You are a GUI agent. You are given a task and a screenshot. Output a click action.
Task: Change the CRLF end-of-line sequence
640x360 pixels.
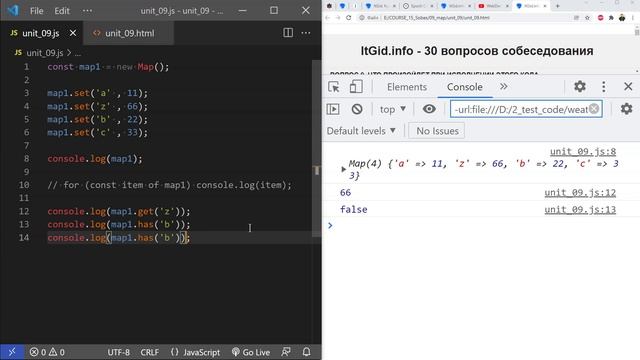[149, 352]
